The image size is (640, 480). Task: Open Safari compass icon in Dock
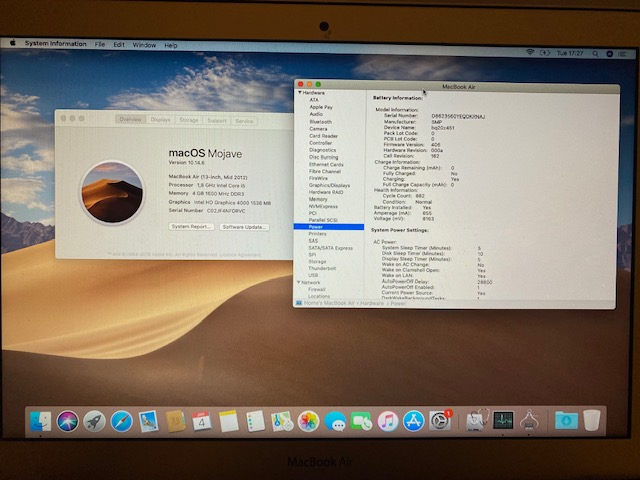[x=122, y=421]
